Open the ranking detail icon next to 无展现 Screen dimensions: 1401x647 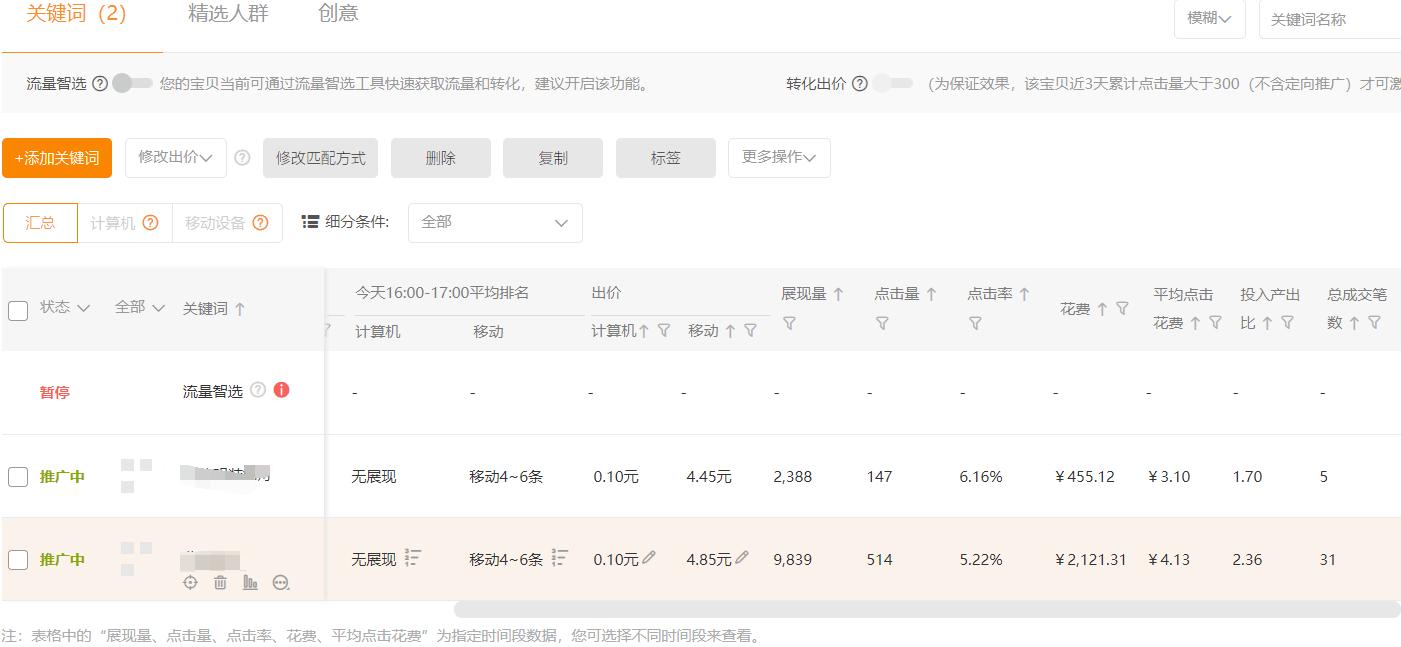(x=411, y=557)
